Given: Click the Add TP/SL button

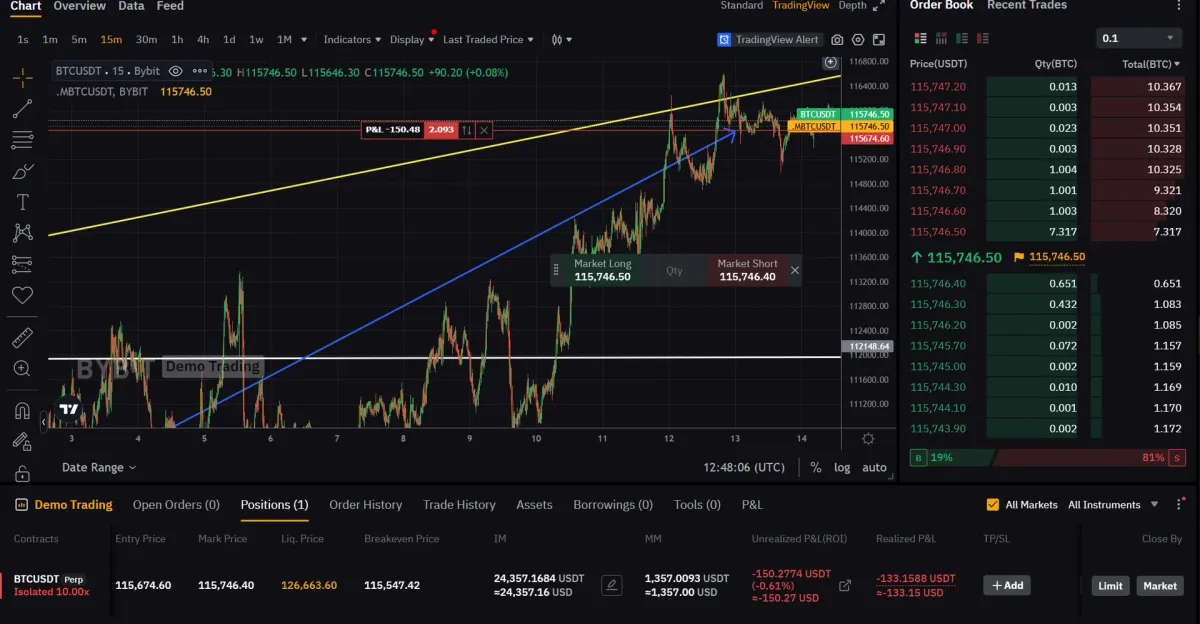Looking at the screenshot, I should coord(1007,585).
